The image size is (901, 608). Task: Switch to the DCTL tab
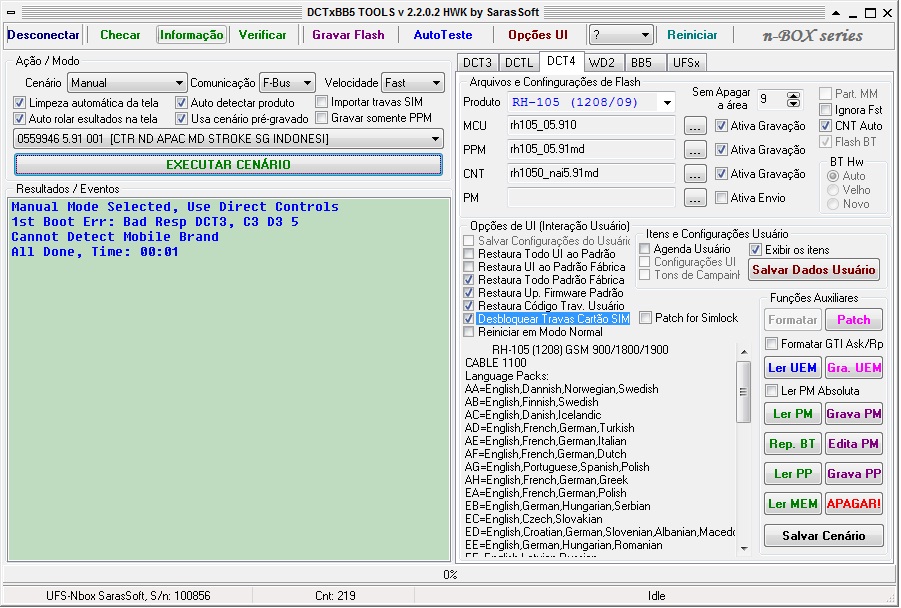pos(519,63)
